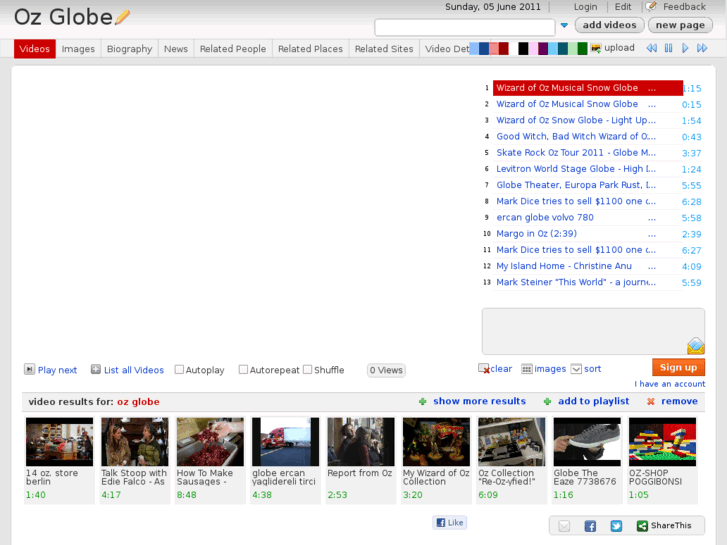Screen dimensions: 727x545
Task: Click the Login link
Action: [x=585, y=7]
